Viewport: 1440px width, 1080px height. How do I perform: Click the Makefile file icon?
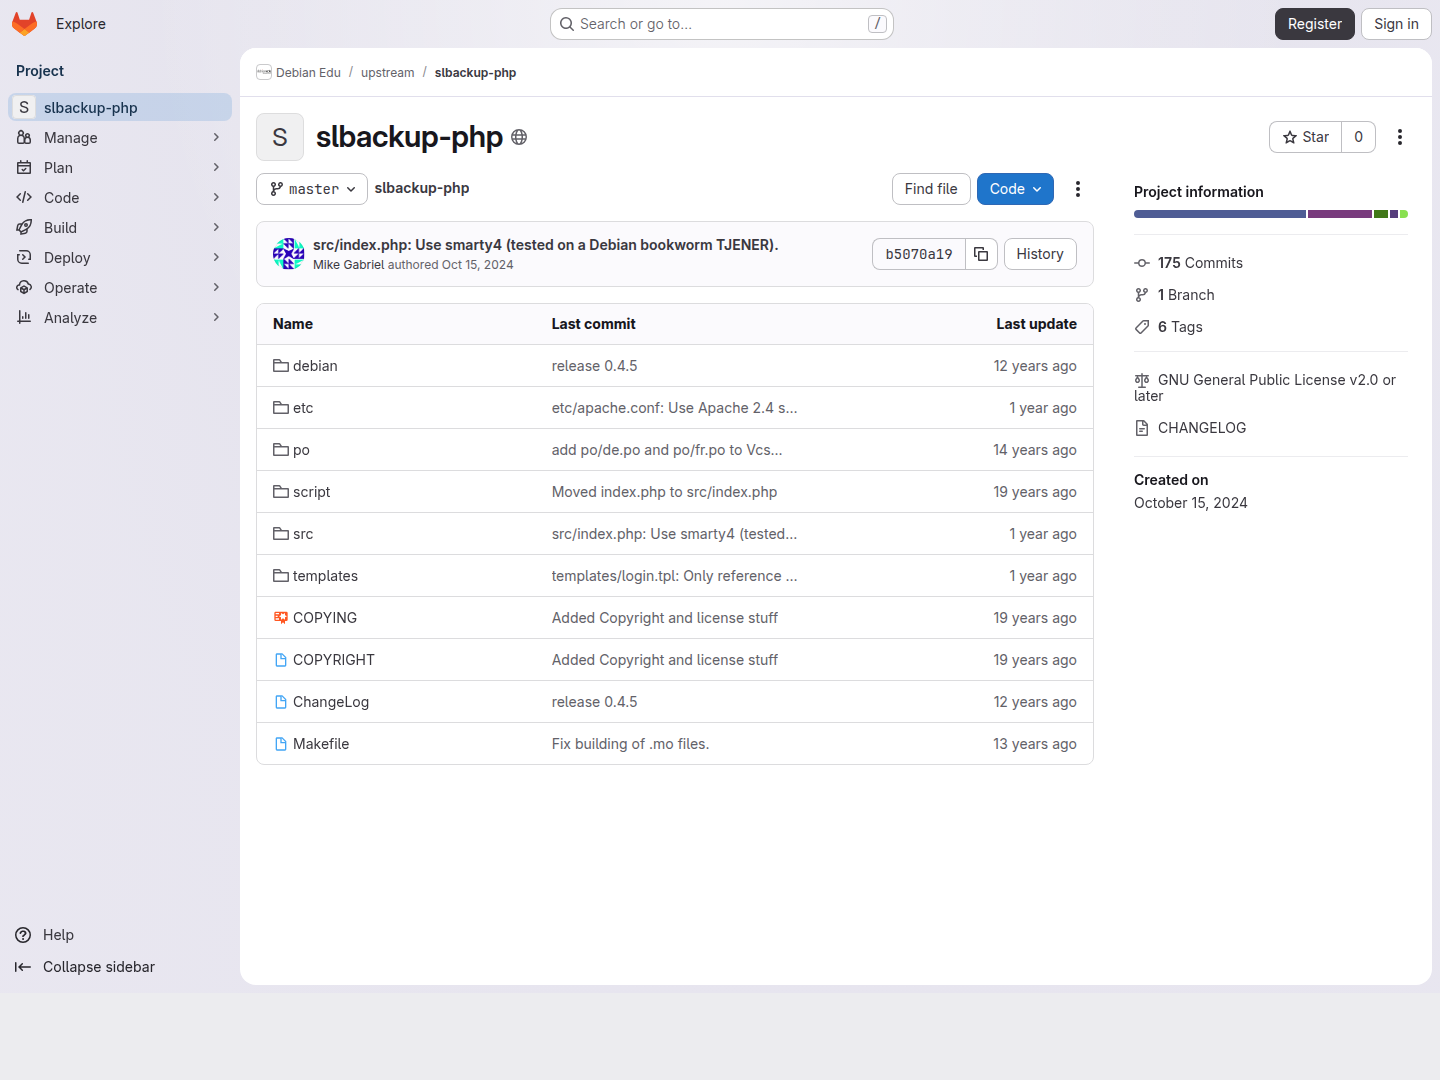281,744
